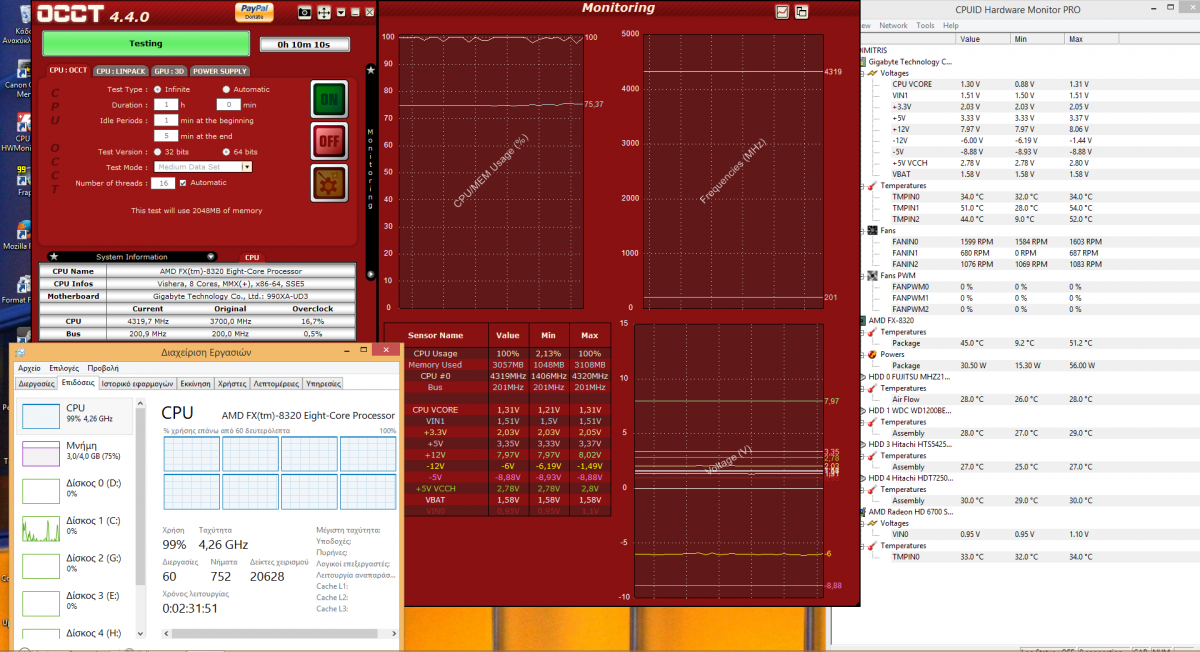Open the Tools menu in HWMonitor
The width and height of the screenshot is (1200, 652).
[x=925, y=25]
